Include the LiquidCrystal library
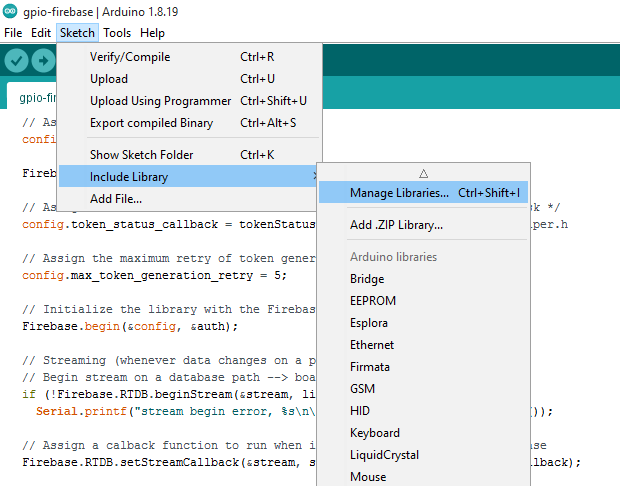 click(x=384, y=455)
